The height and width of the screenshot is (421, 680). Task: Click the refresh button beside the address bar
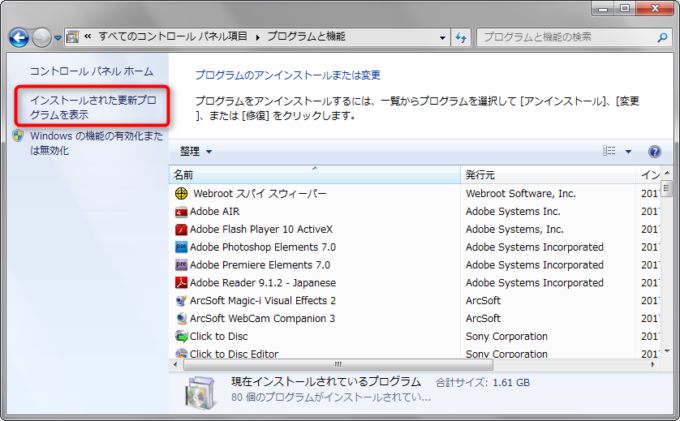462,38
